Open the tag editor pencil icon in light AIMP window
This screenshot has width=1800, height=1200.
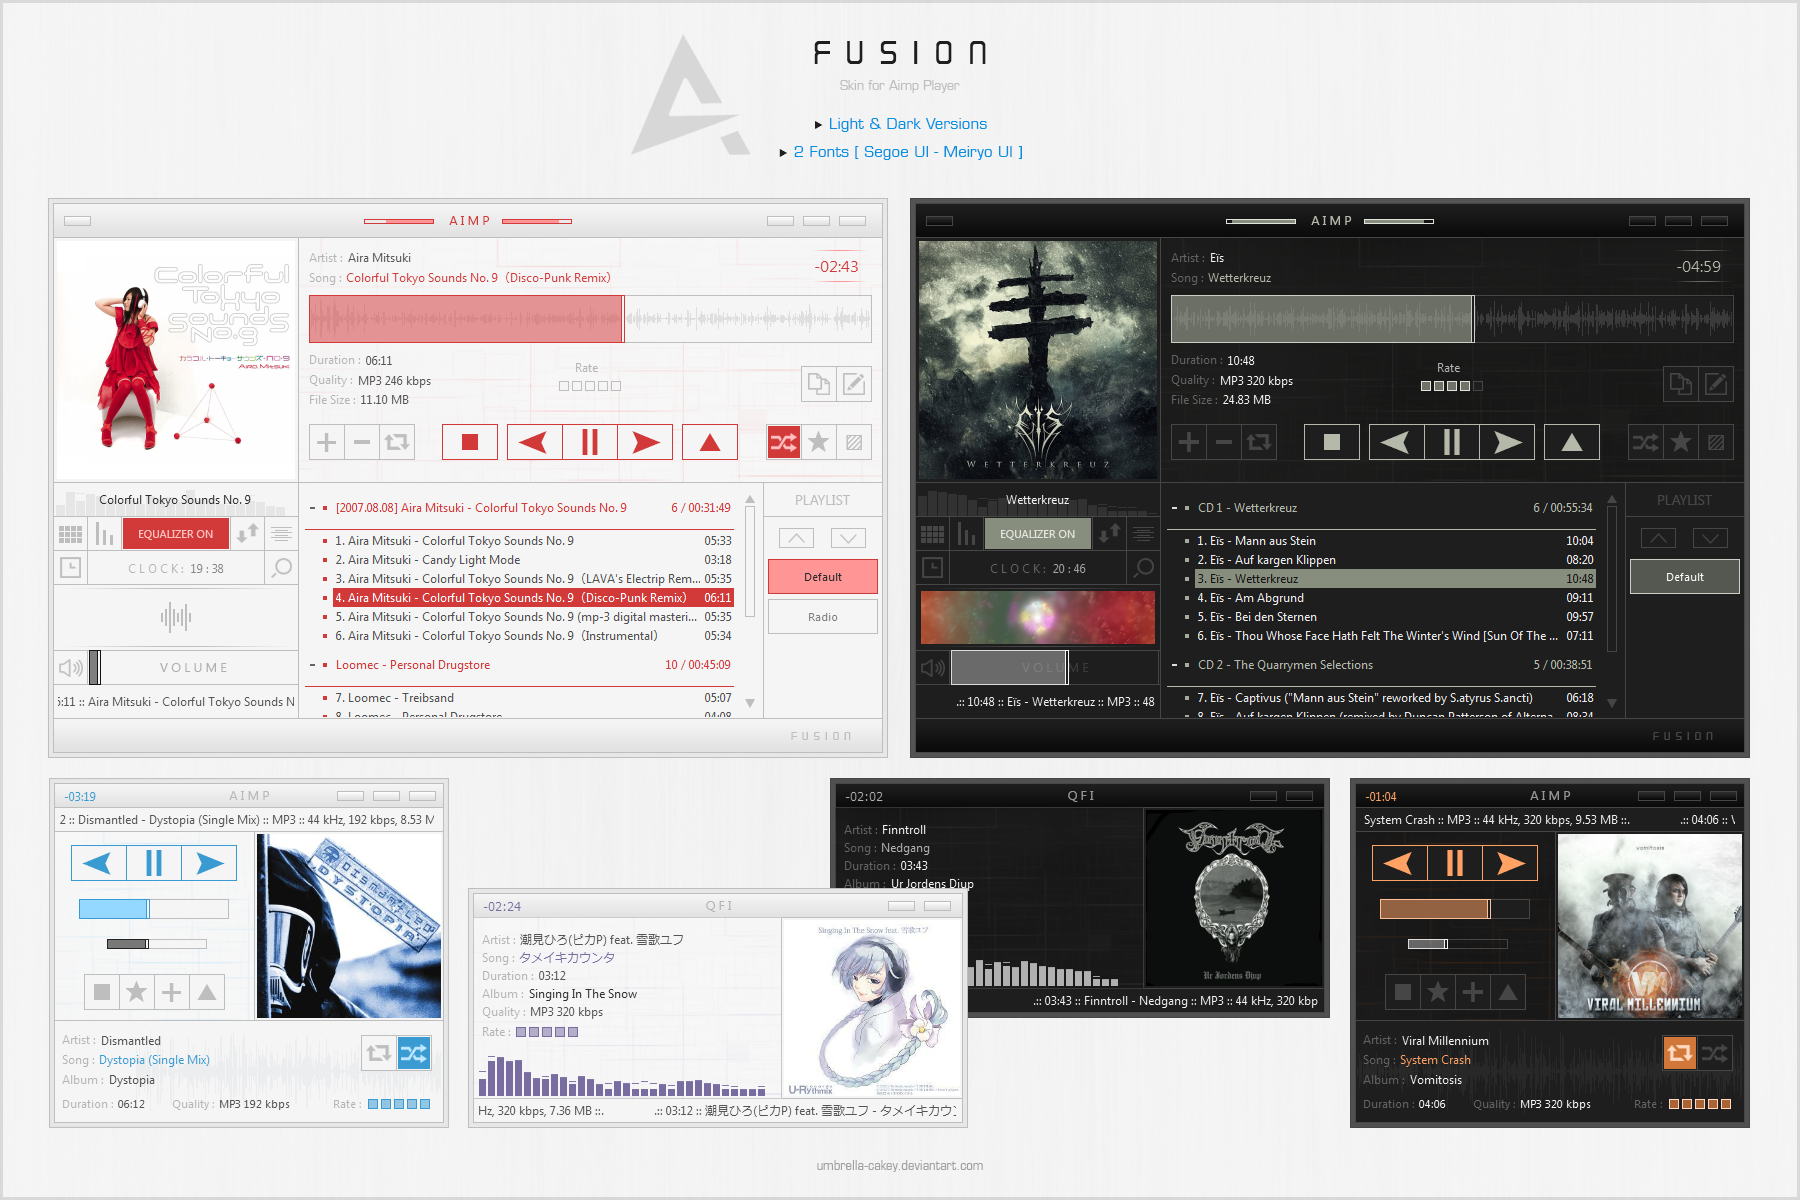click(854, 384)
